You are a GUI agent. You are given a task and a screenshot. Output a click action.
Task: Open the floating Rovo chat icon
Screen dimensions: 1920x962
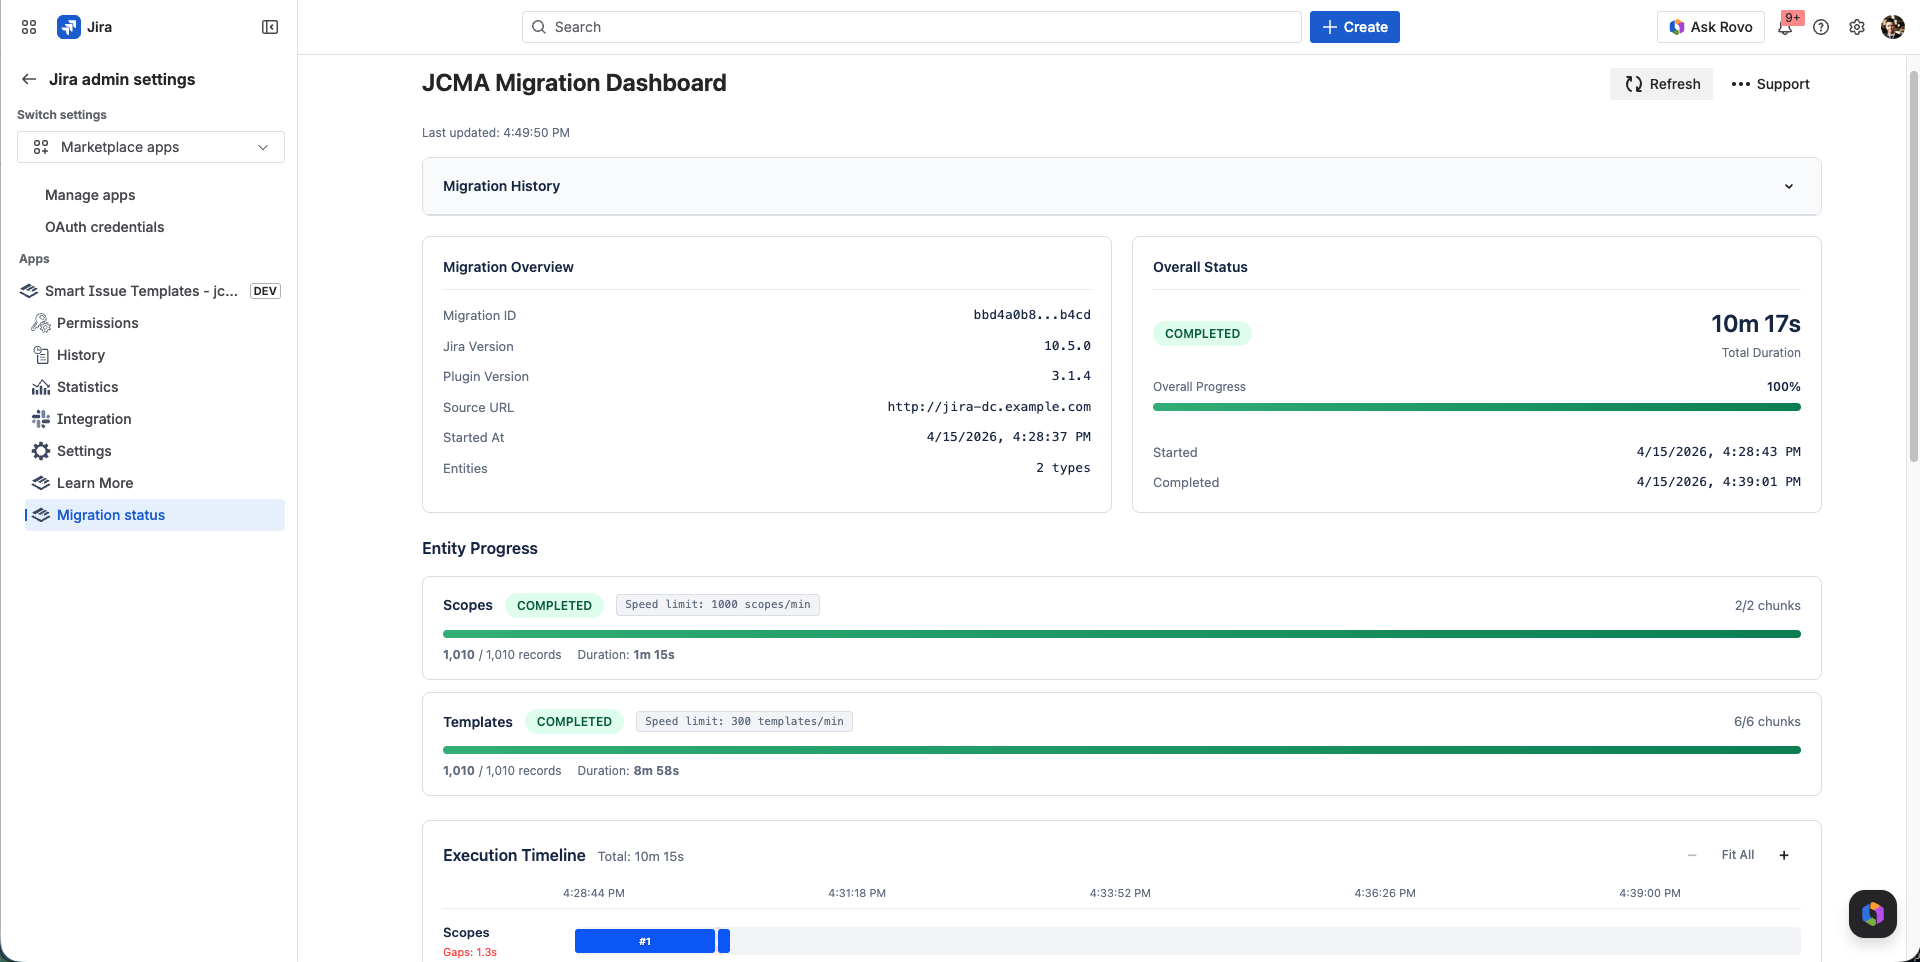click(1873, 914)
